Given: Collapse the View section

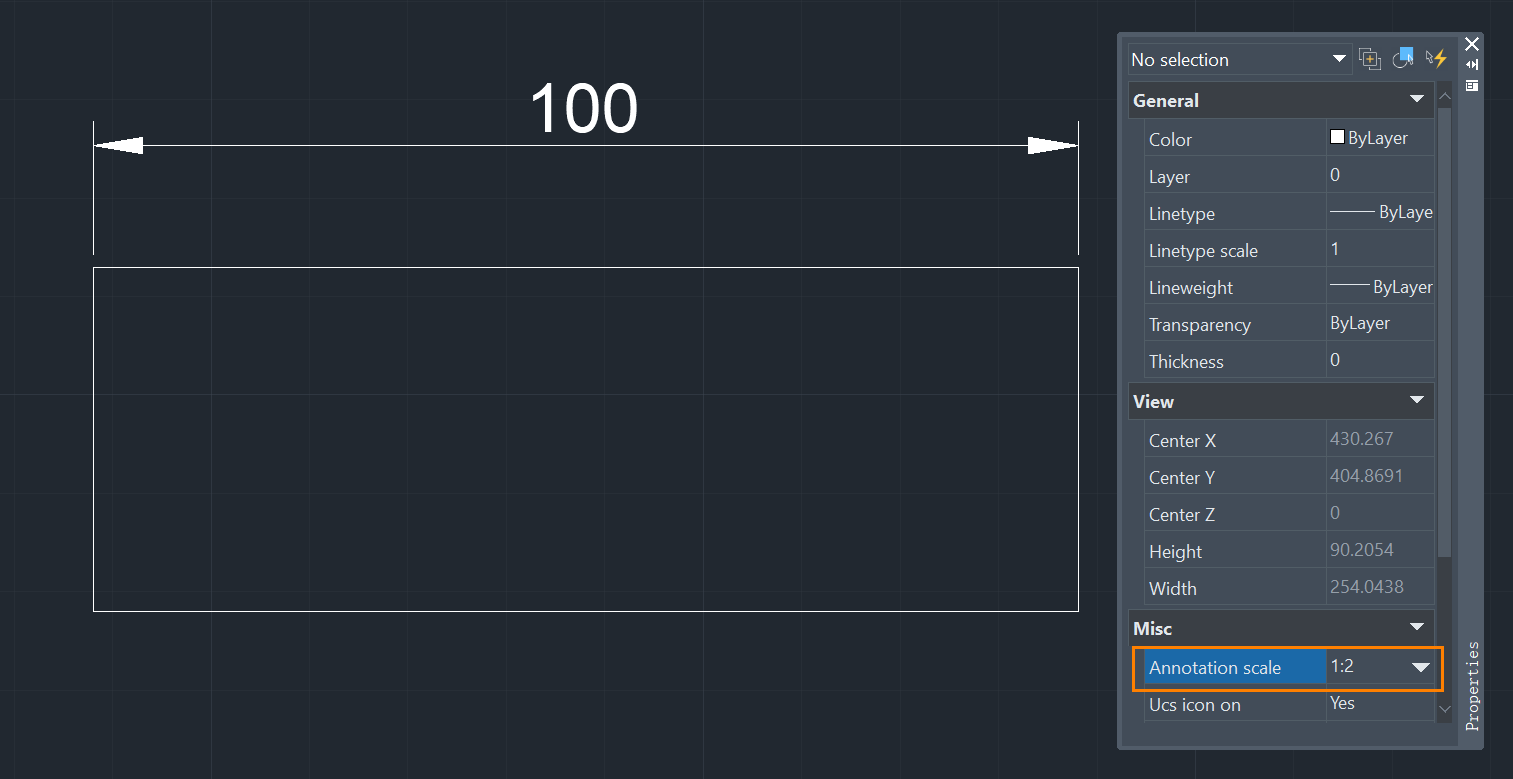Looking at the screenshot, I should click(x=1416, y=401).
